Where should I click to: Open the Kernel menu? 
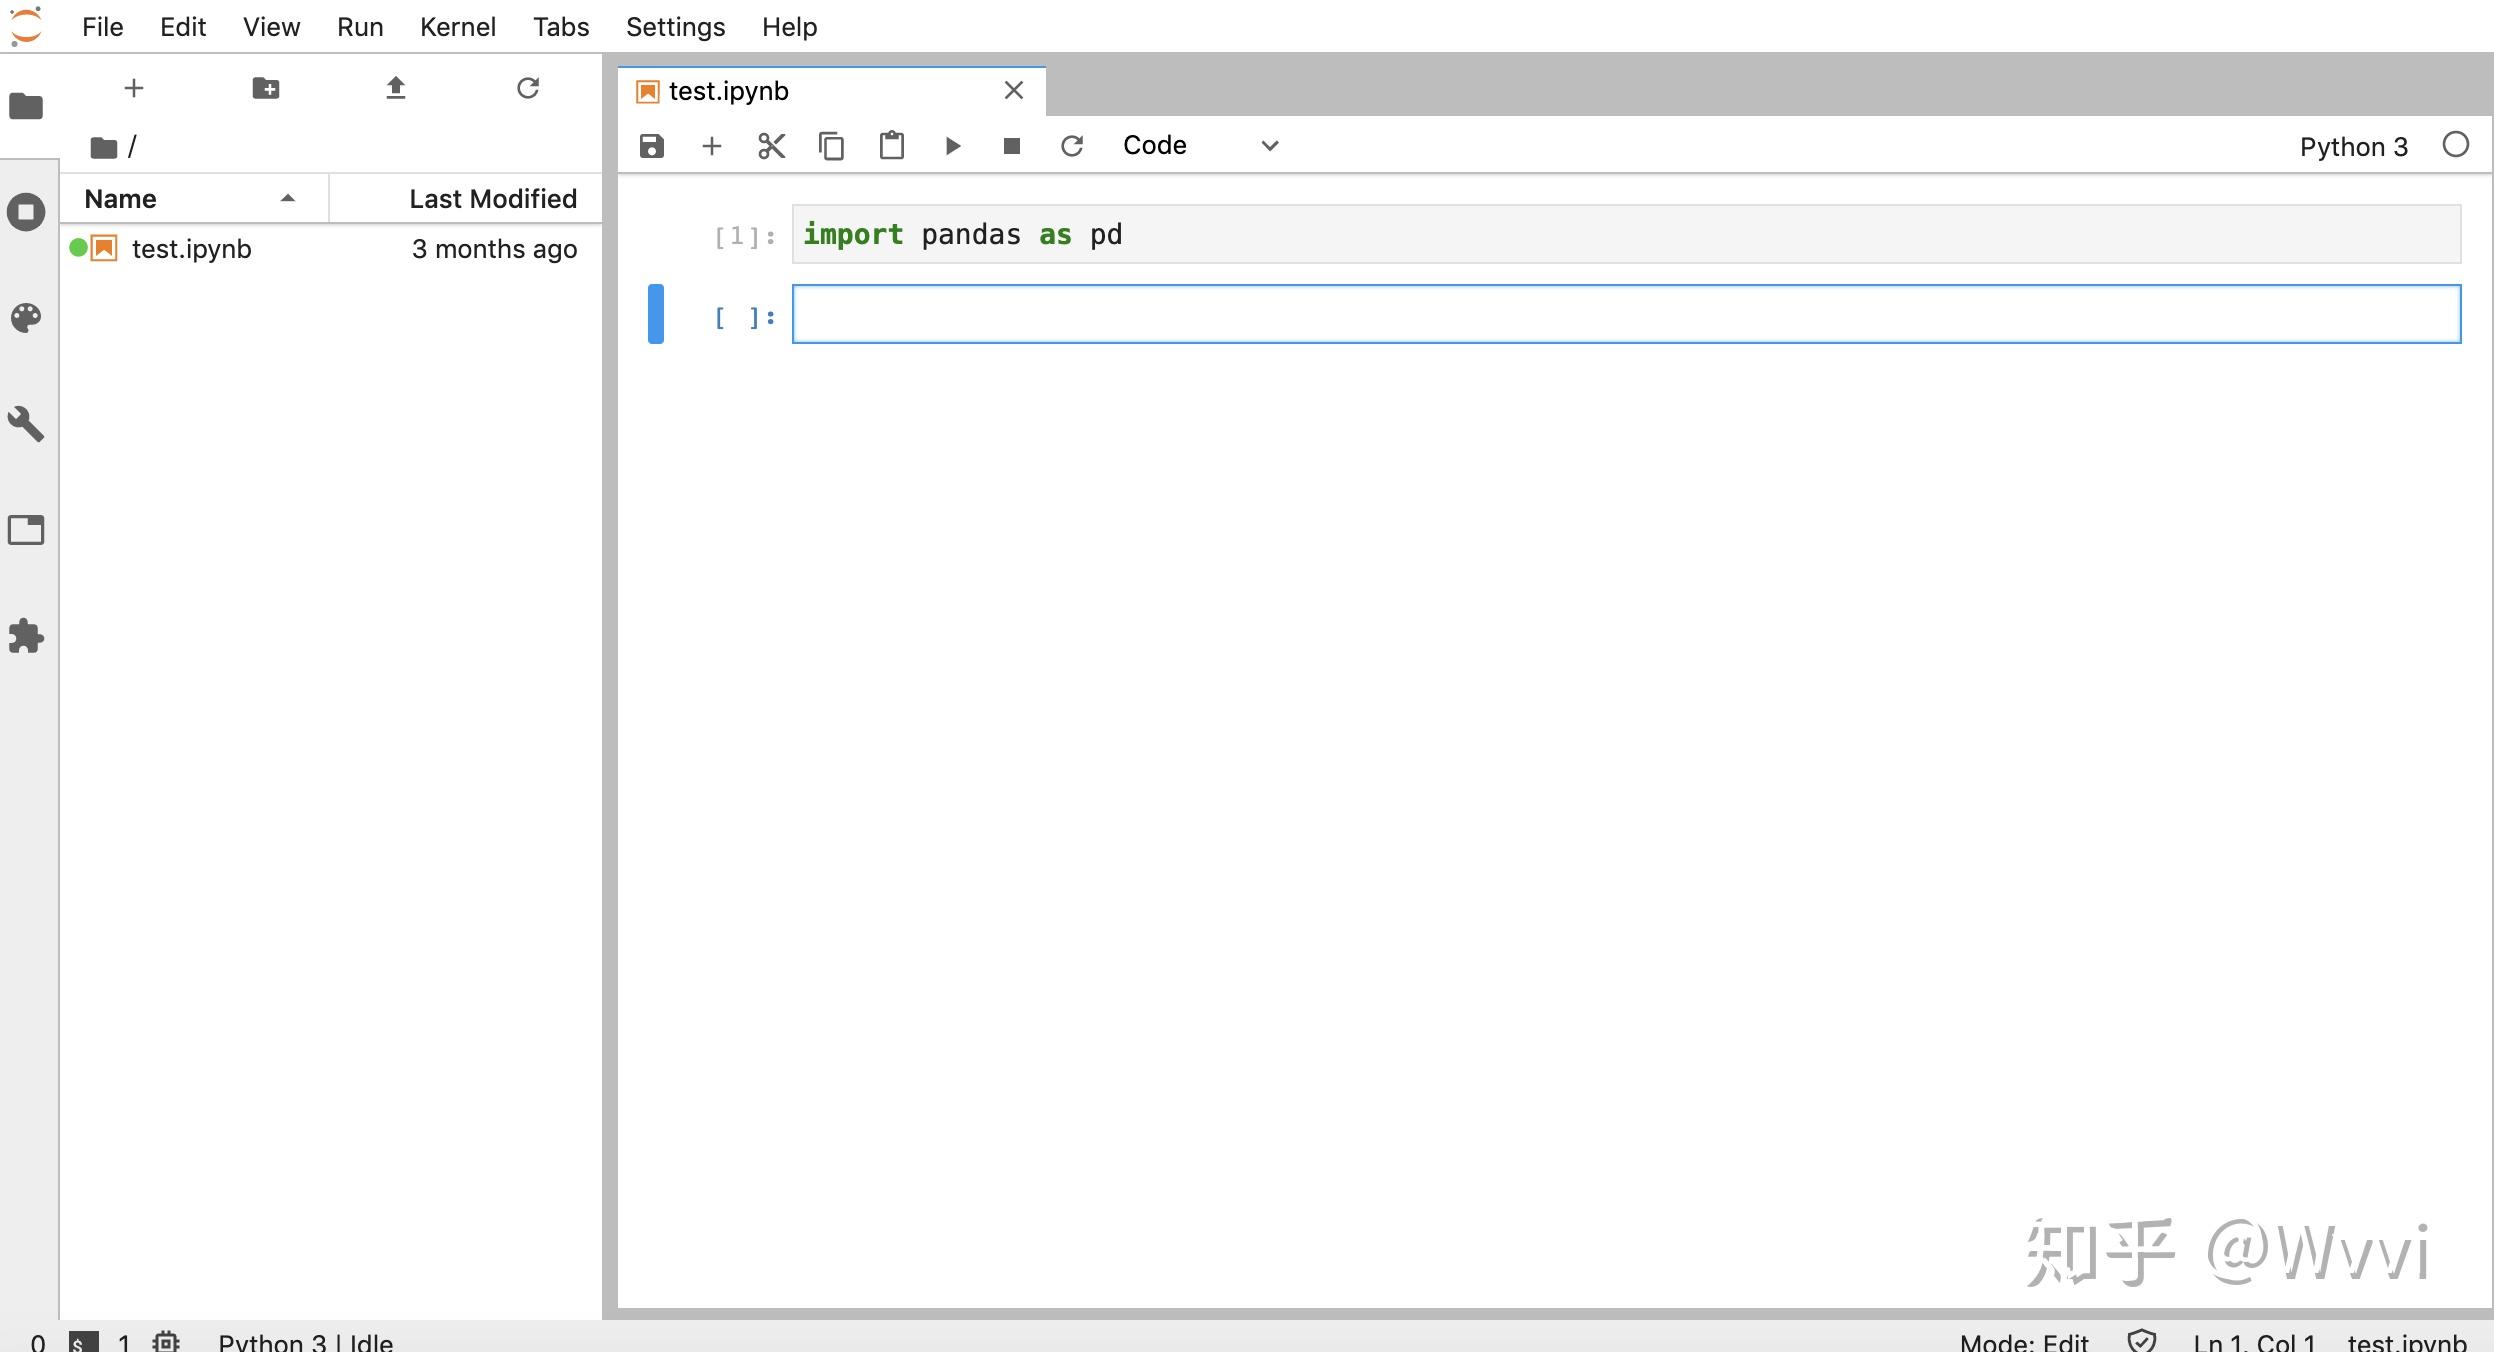click(457, 27)
